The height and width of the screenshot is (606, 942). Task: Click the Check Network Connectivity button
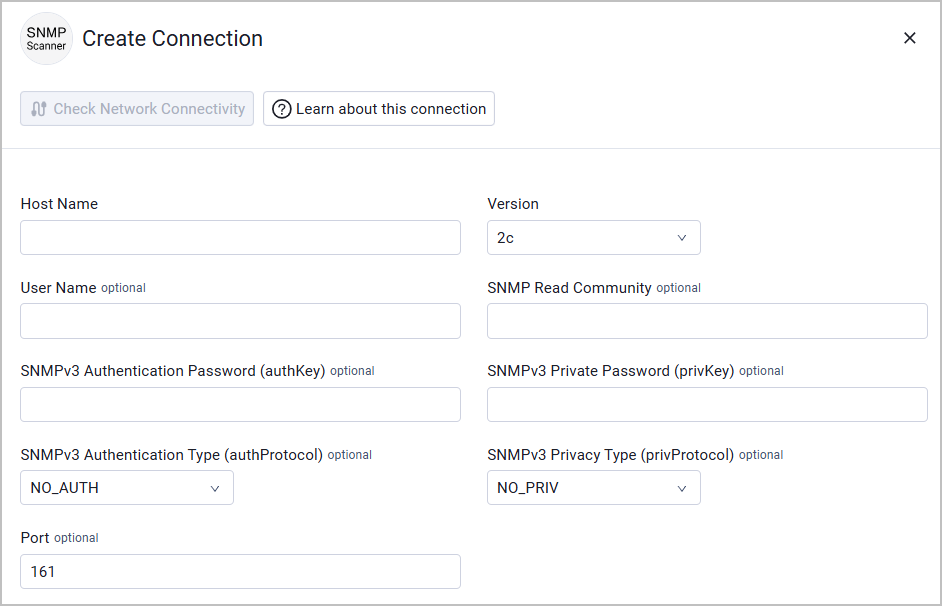click(x=137, y=109)
